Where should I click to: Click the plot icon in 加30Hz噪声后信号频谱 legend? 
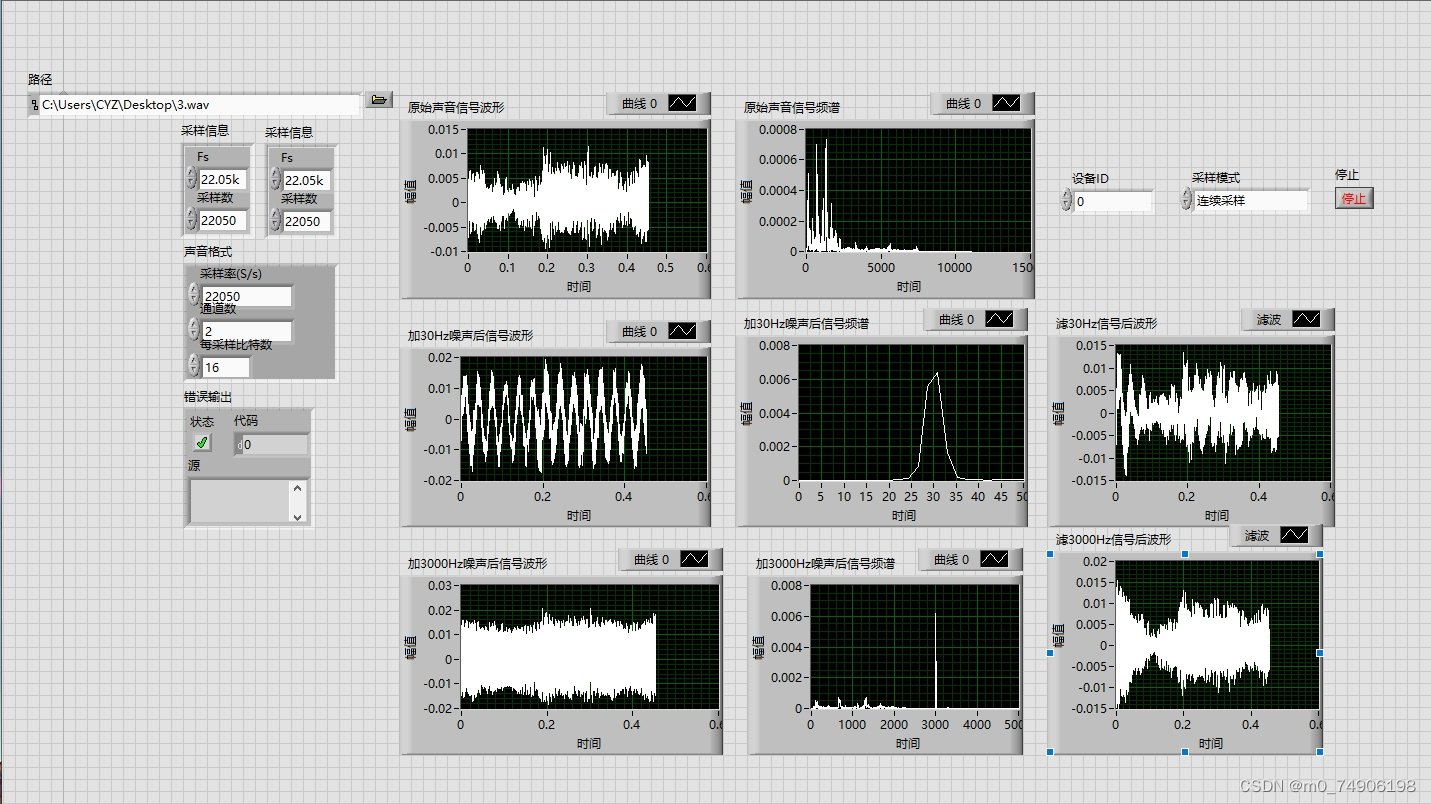coord(999,319)
